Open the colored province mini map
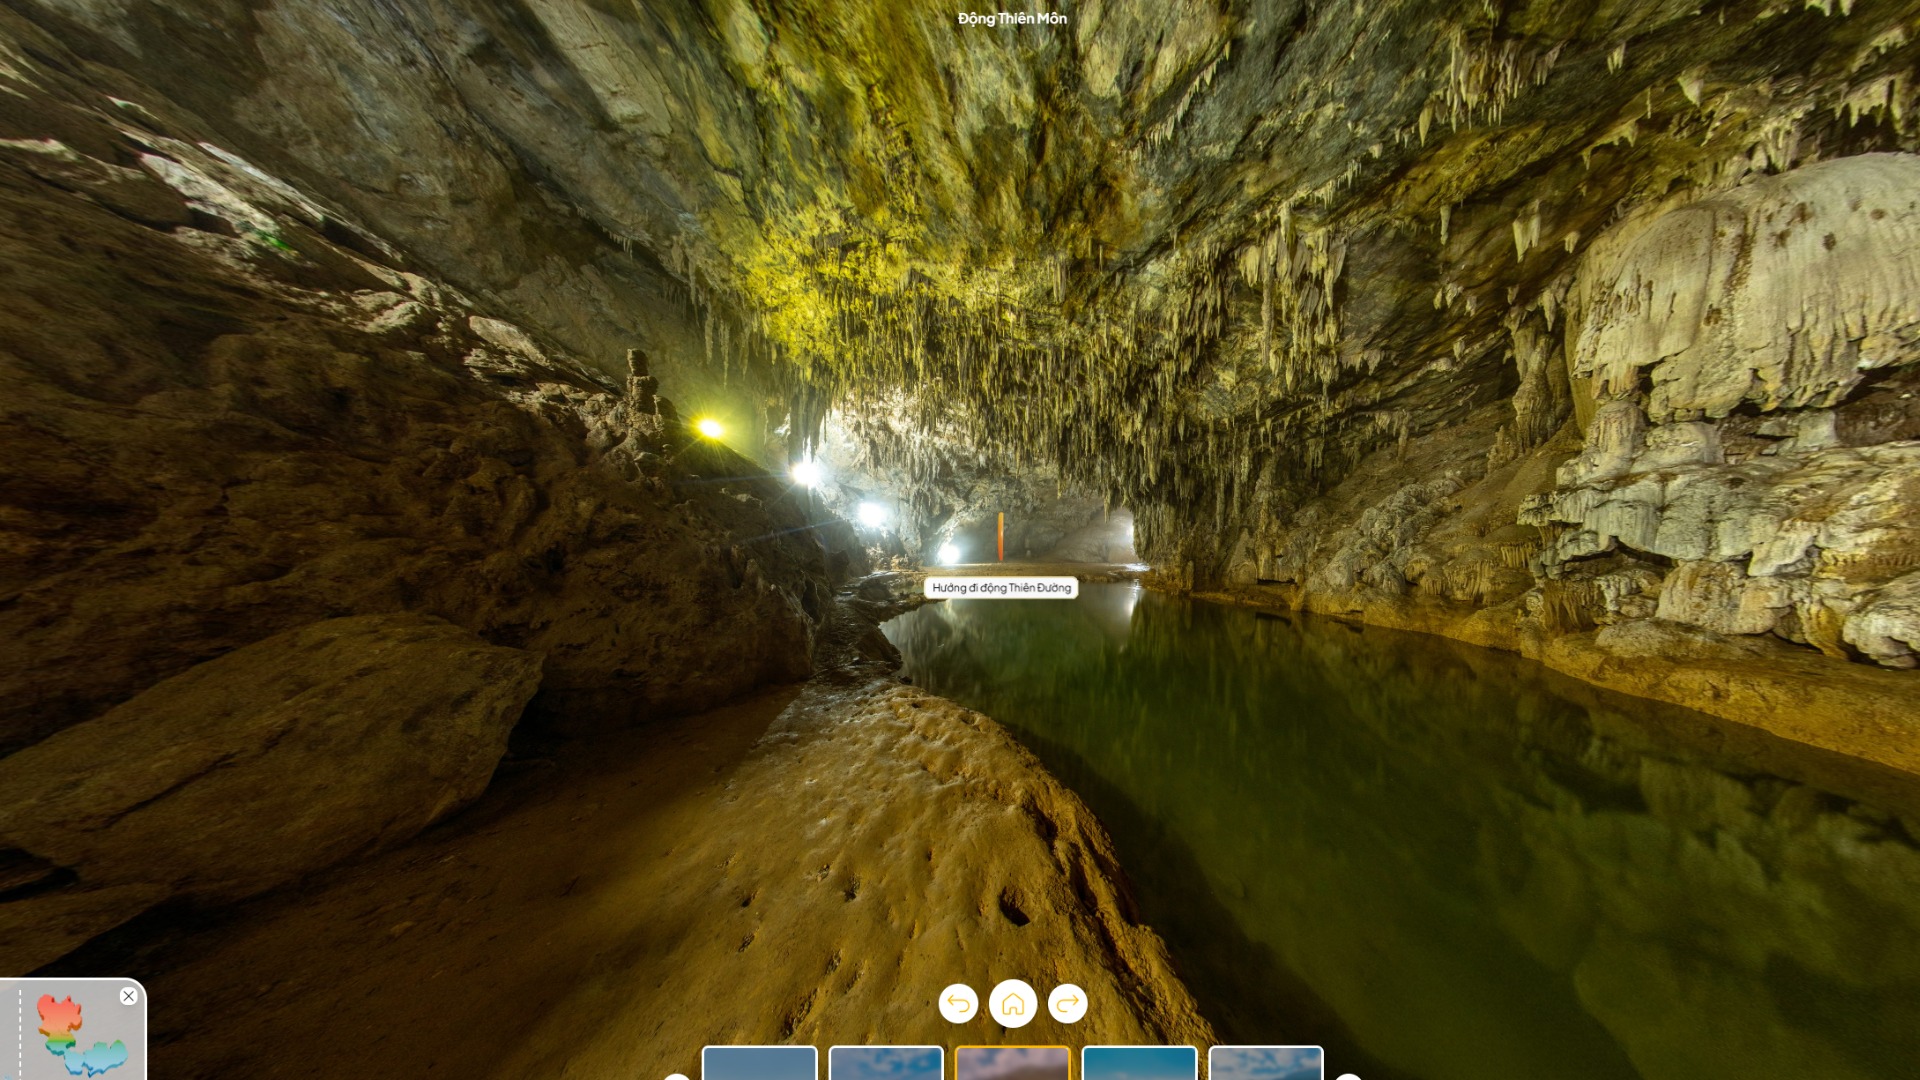This screenshot has height=1080, width=1920. point(80,1036)
